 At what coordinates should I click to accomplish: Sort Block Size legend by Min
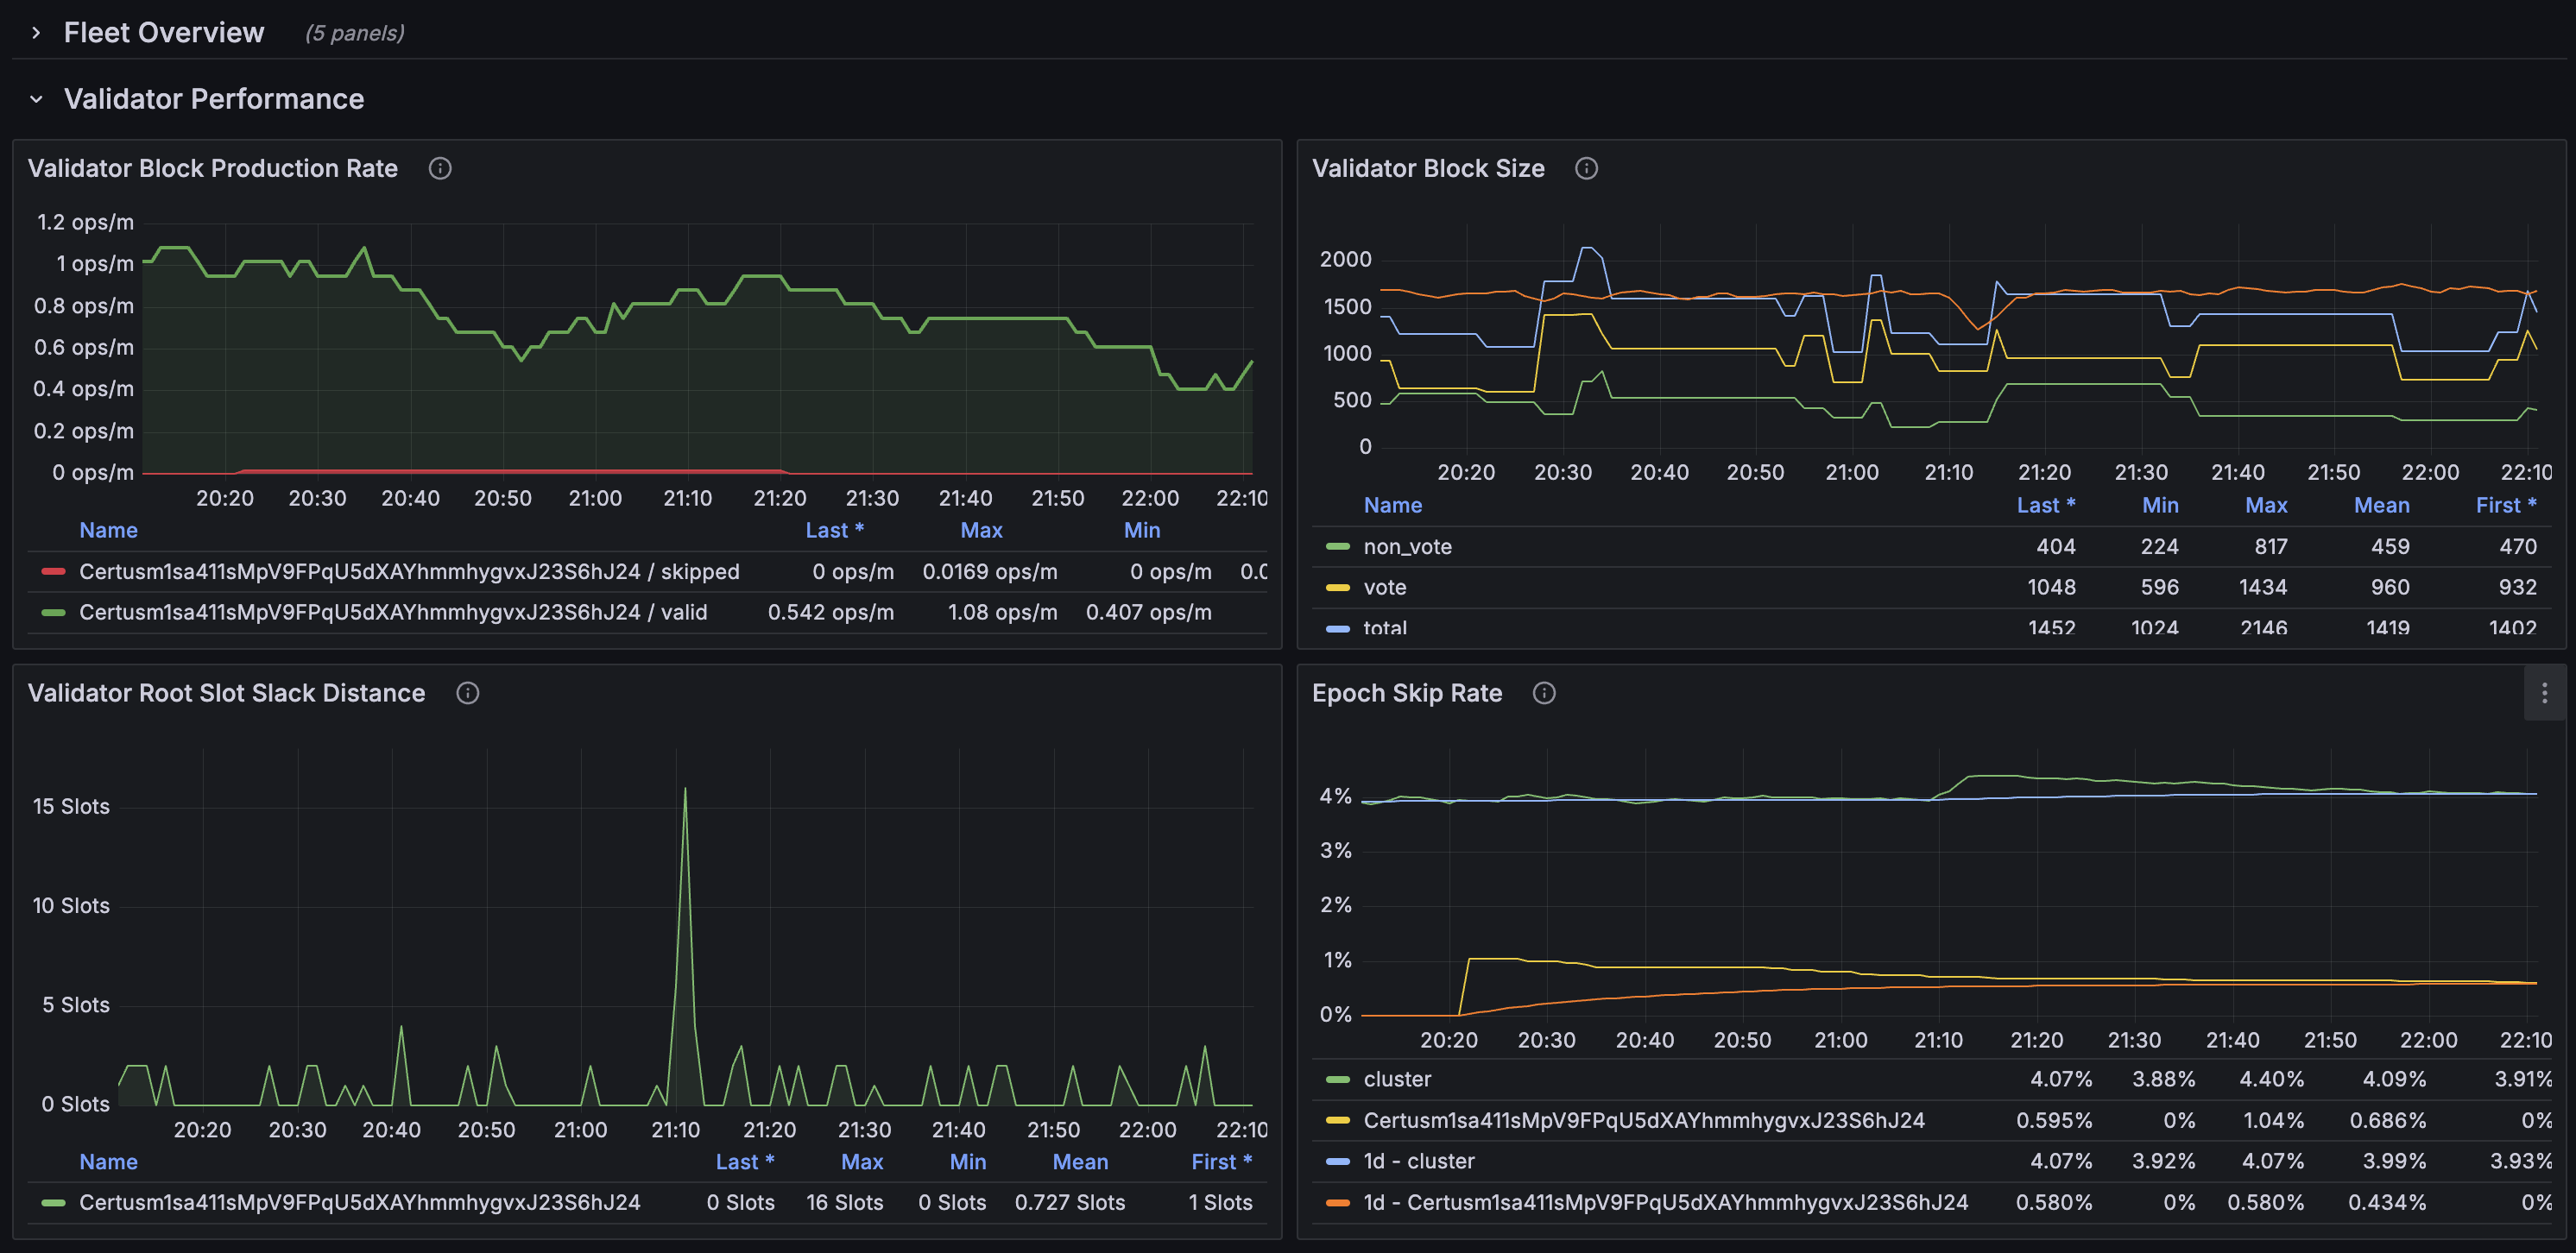pyautogui.click(x=2160, y=505)
